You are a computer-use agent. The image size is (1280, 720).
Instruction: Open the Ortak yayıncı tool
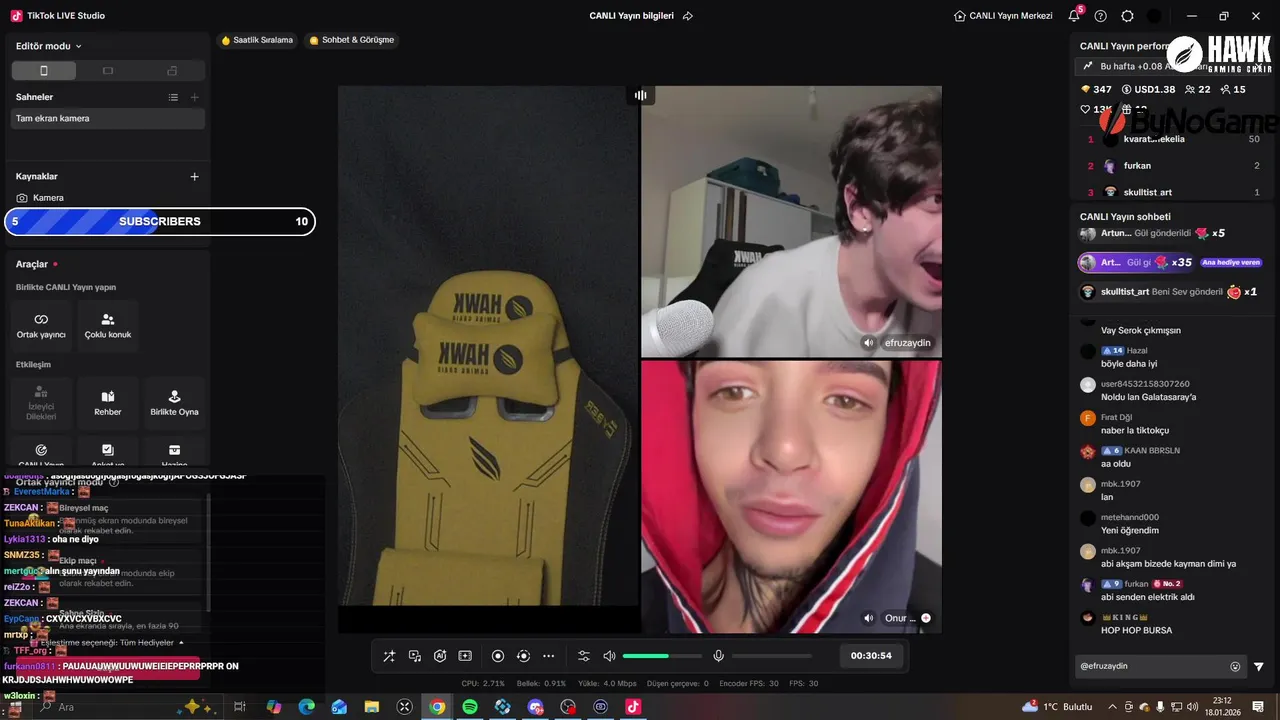coord(41,326)
